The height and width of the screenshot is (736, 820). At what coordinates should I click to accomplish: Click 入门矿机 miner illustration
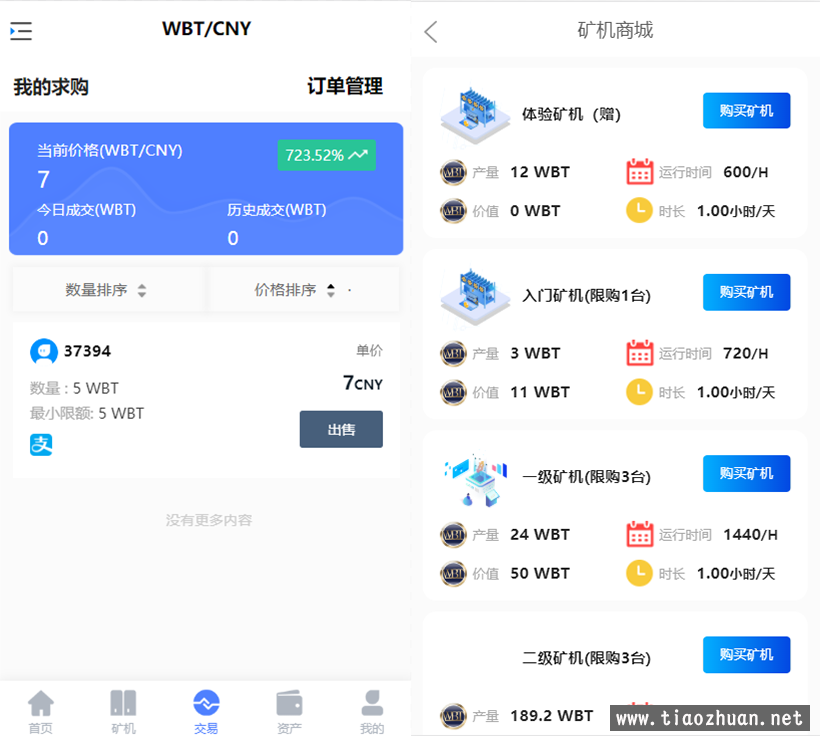[x=475, y=296]
